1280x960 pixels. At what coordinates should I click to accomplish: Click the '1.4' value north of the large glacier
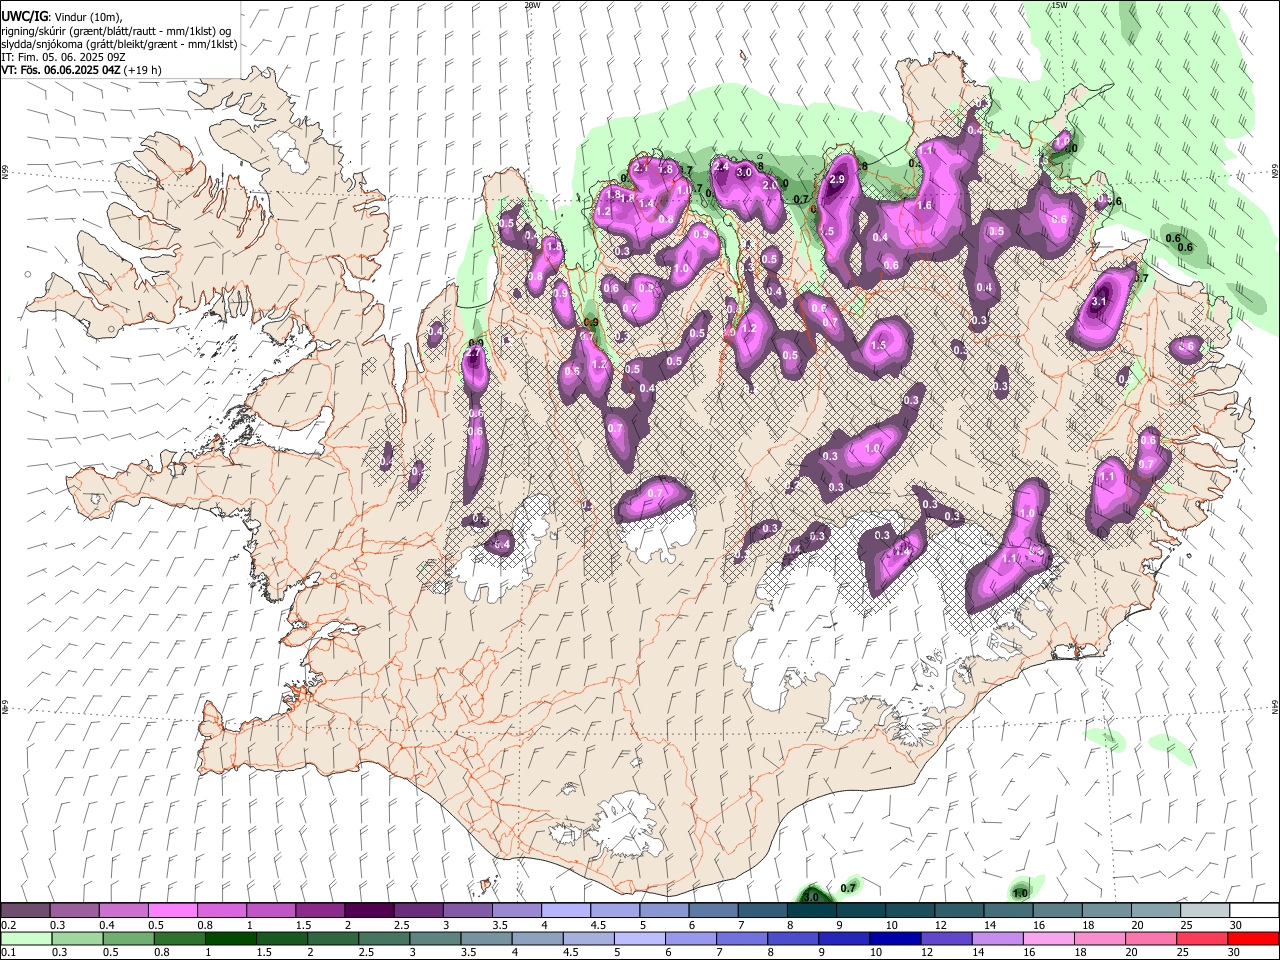click(902, 551)
